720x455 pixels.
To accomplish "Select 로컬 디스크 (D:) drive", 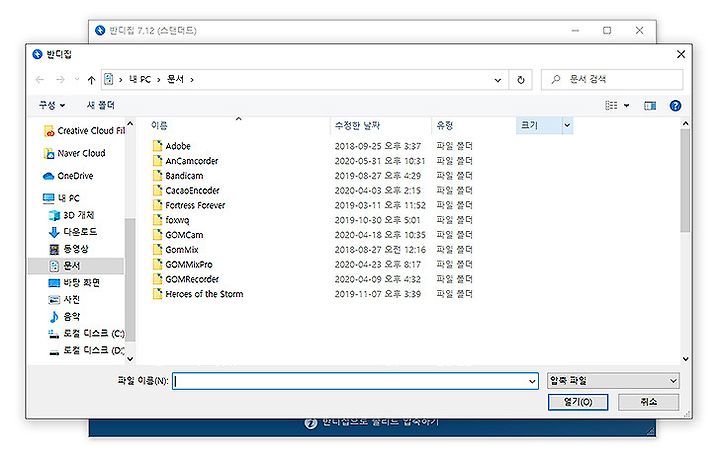I will pos(86,350).
